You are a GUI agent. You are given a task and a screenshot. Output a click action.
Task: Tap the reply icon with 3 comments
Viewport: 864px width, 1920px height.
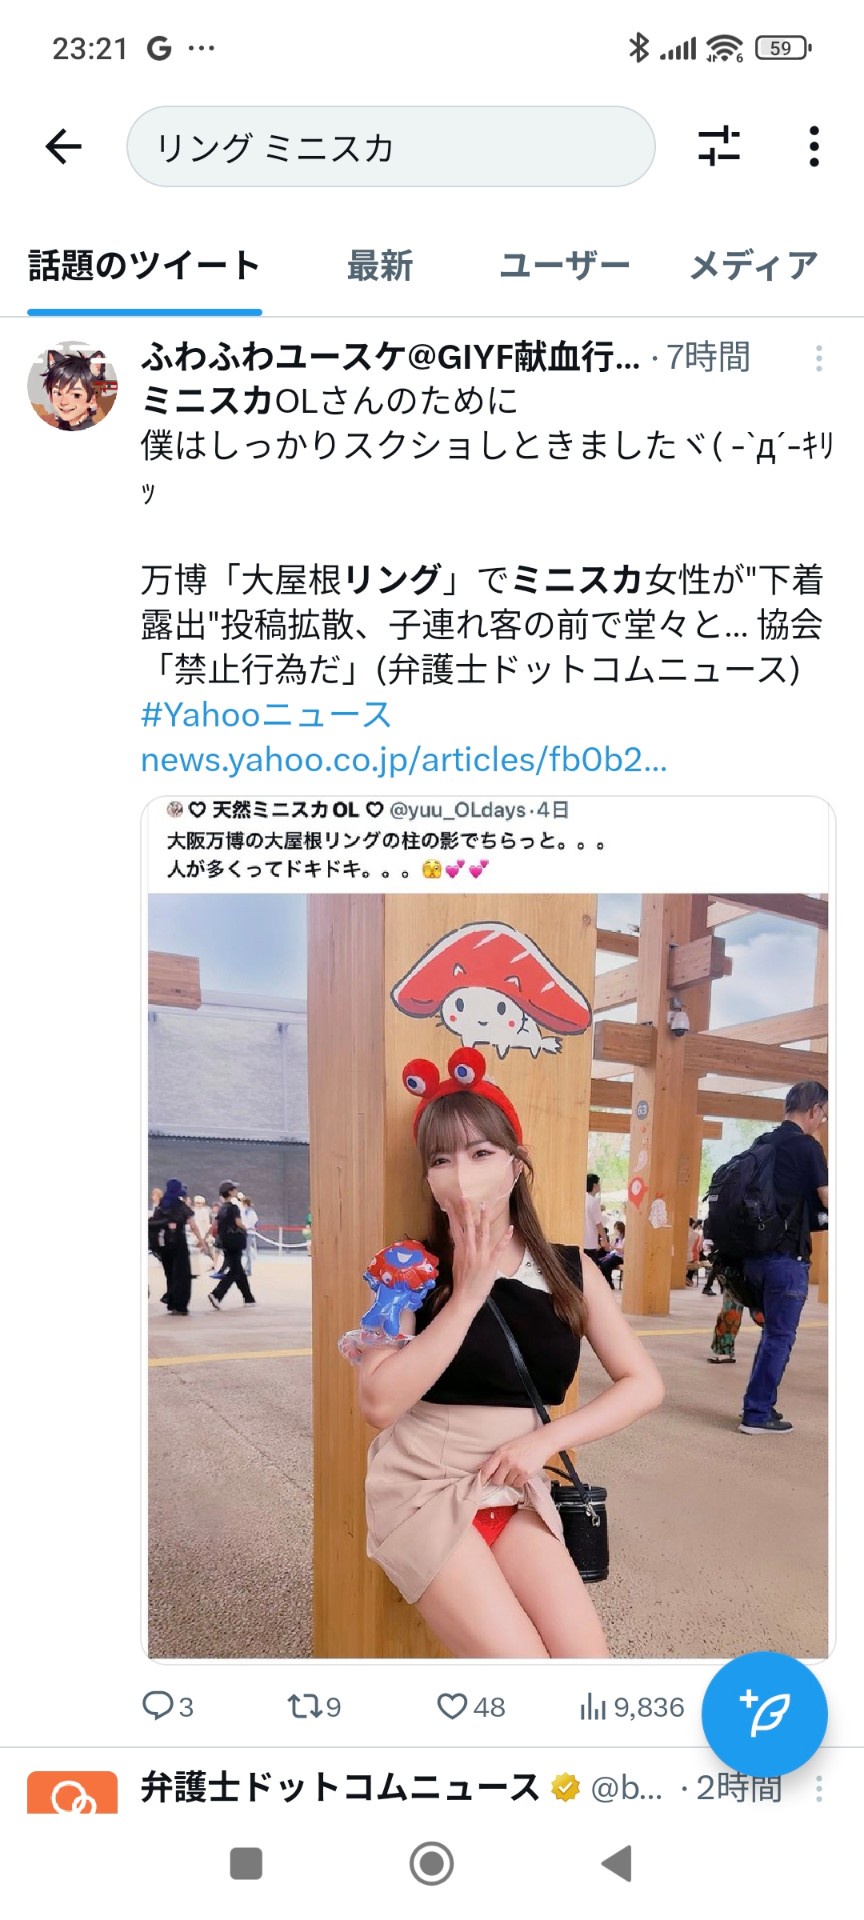167,1706
